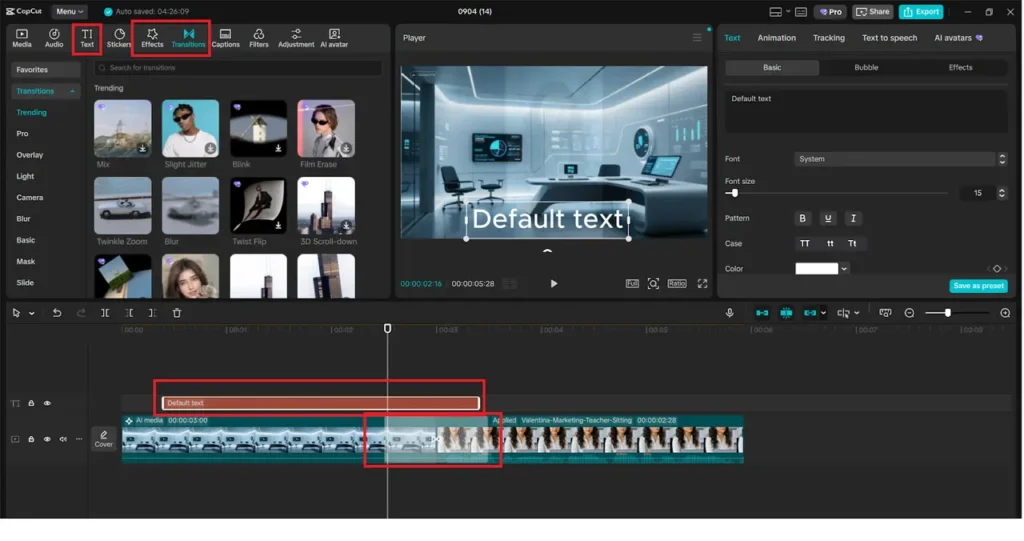This screenshot has height=541, width=1024.
Task: Open the Captions tool
Action: coord(225,38)
